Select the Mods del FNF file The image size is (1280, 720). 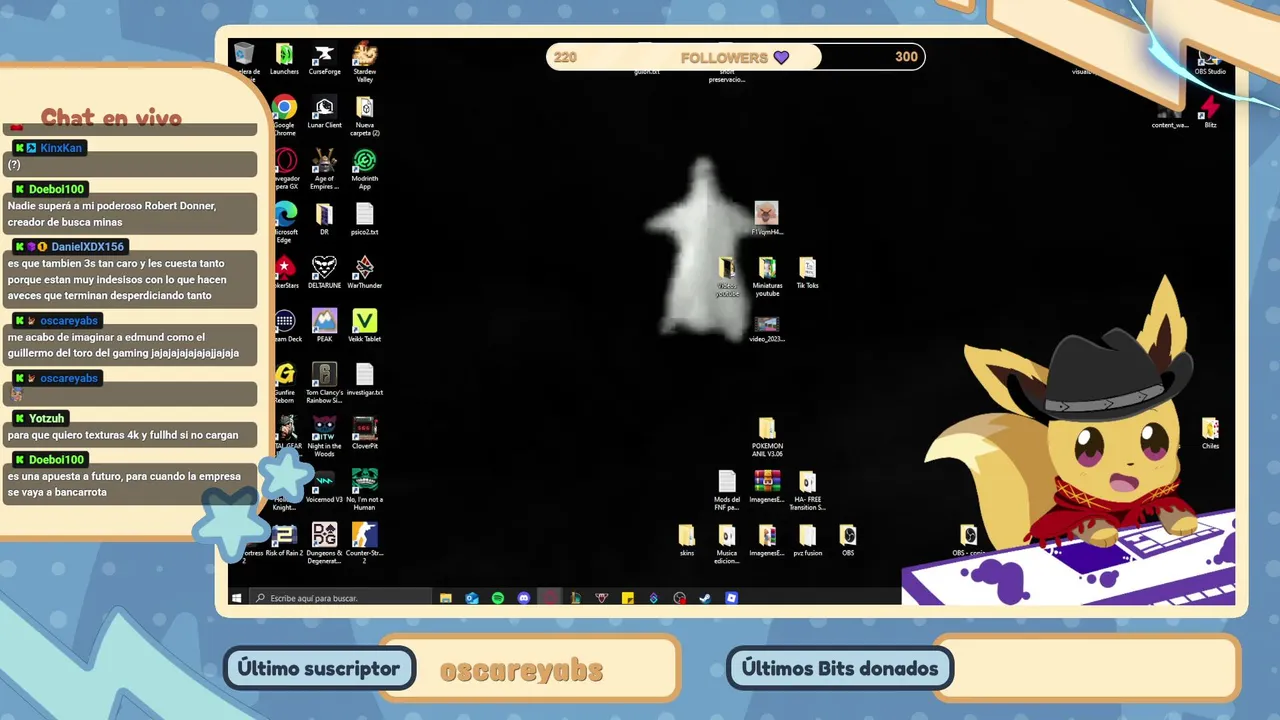pos(727,491)
